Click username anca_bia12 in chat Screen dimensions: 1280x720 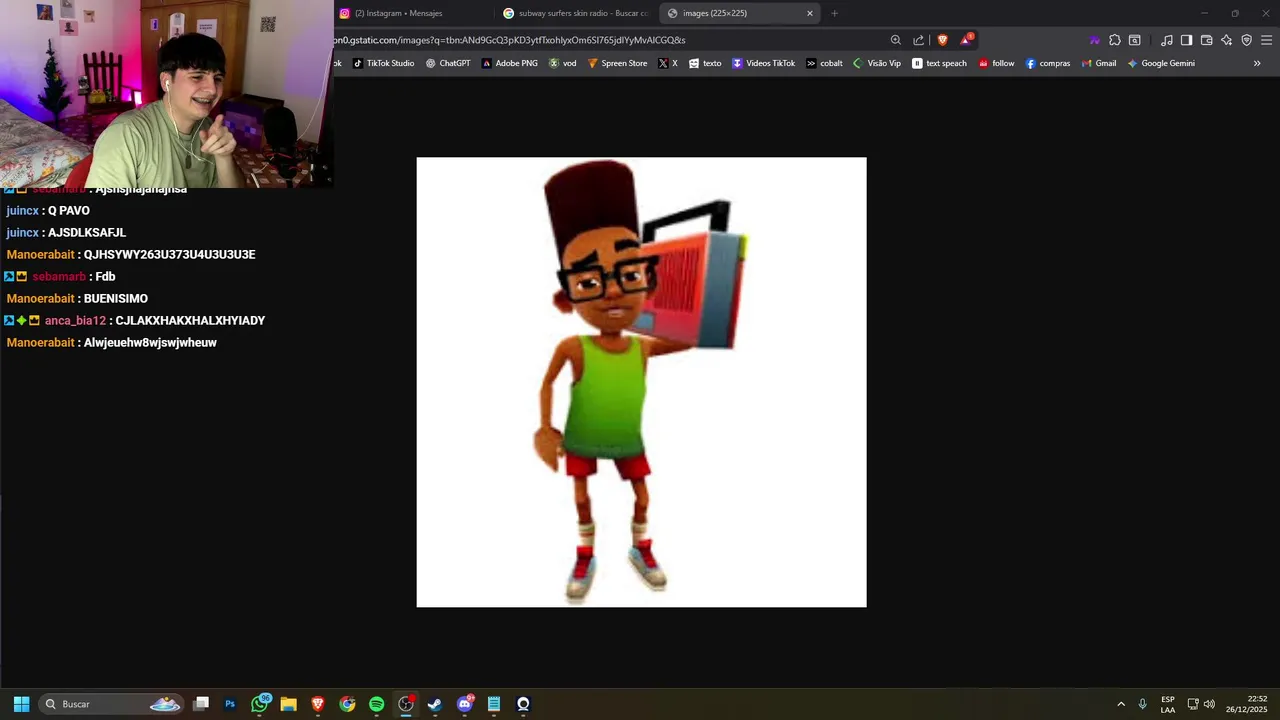(75, 320)
